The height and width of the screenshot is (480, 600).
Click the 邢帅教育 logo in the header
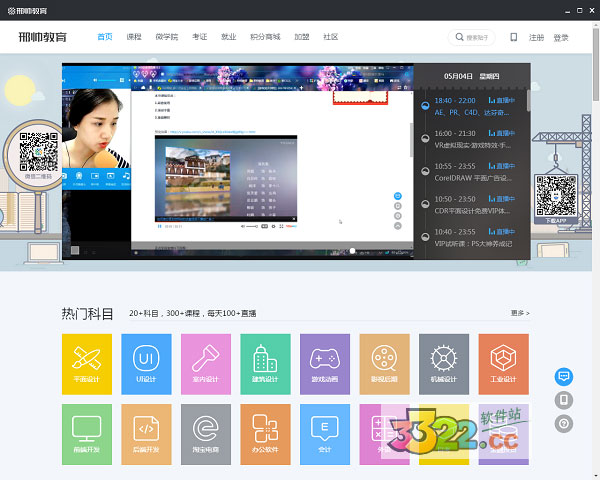(42, 37)
